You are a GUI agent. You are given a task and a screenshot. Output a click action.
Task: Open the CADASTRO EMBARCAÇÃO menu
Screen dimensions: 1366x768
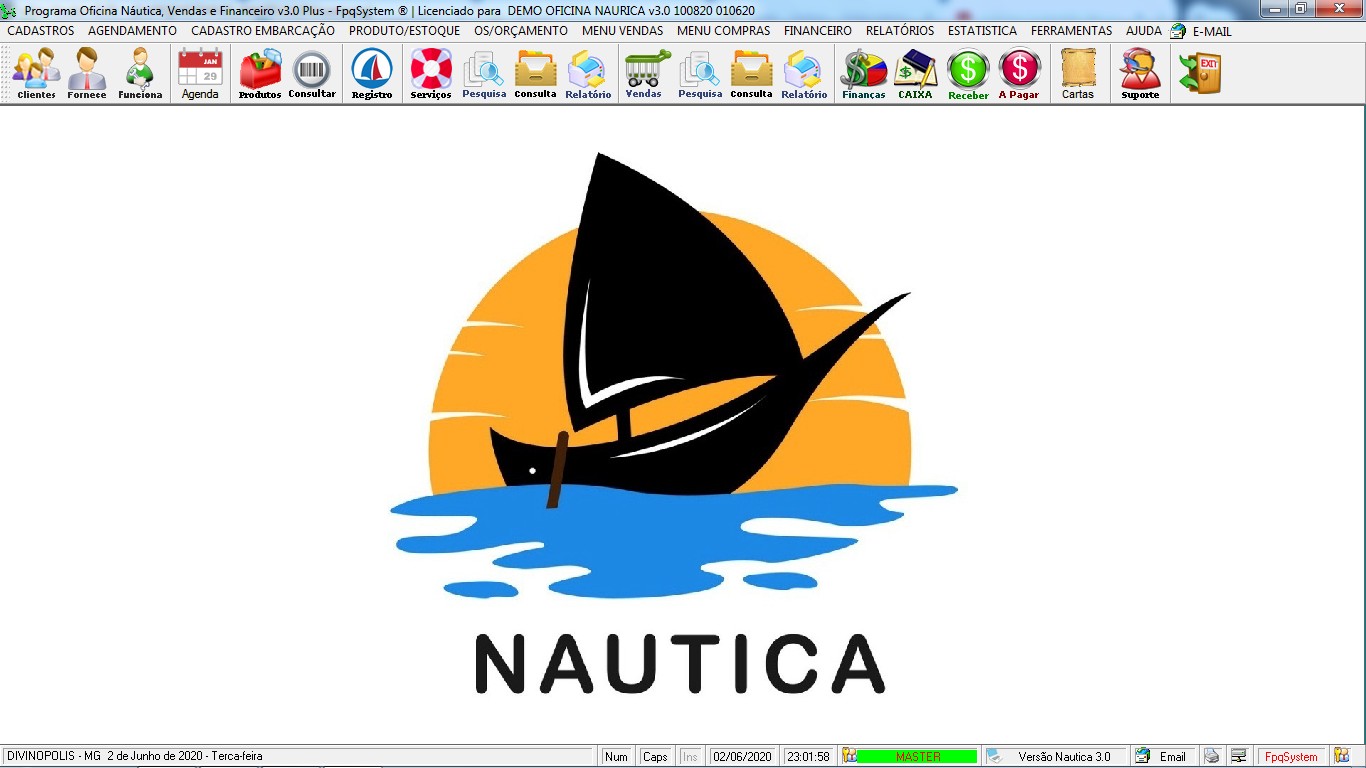(x=263, y=31)
